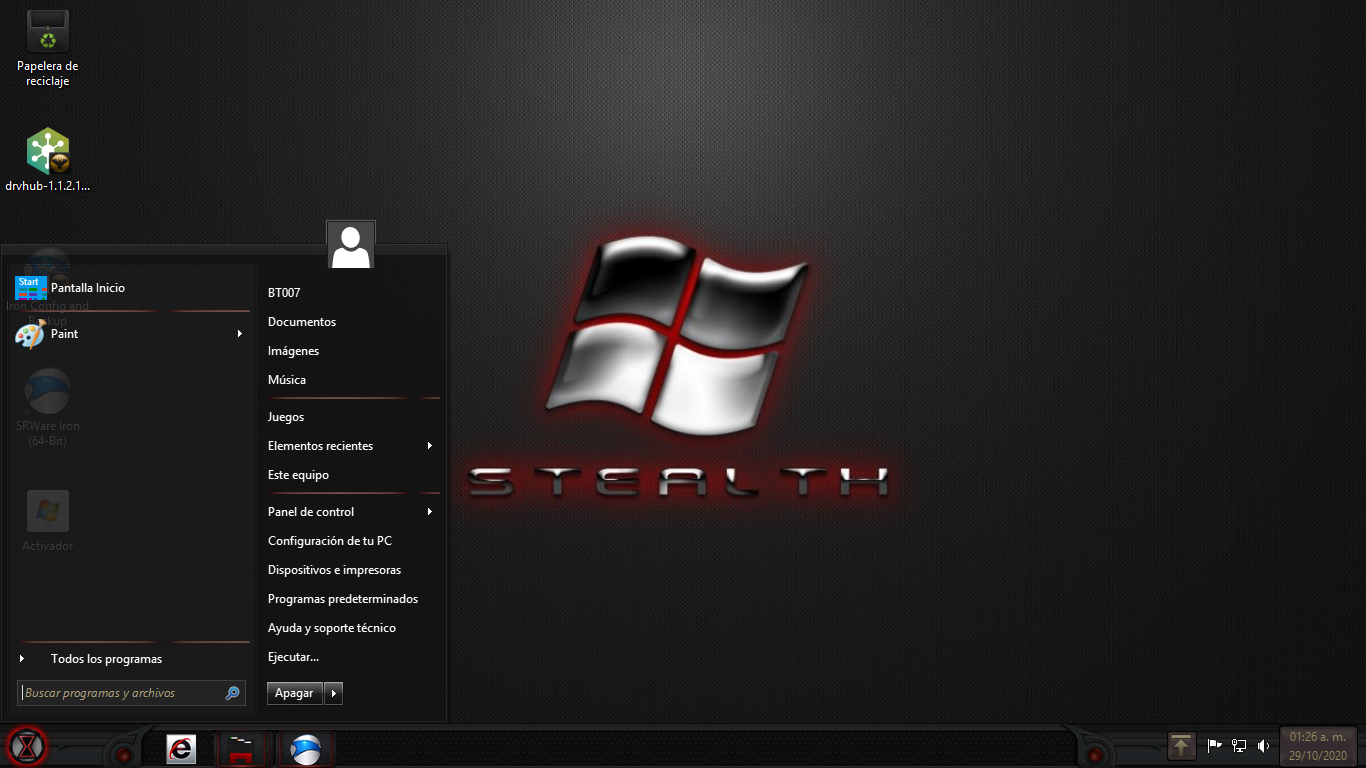
Task: Open Imágenes in Start menu
Action: click(x=294, y=351)
